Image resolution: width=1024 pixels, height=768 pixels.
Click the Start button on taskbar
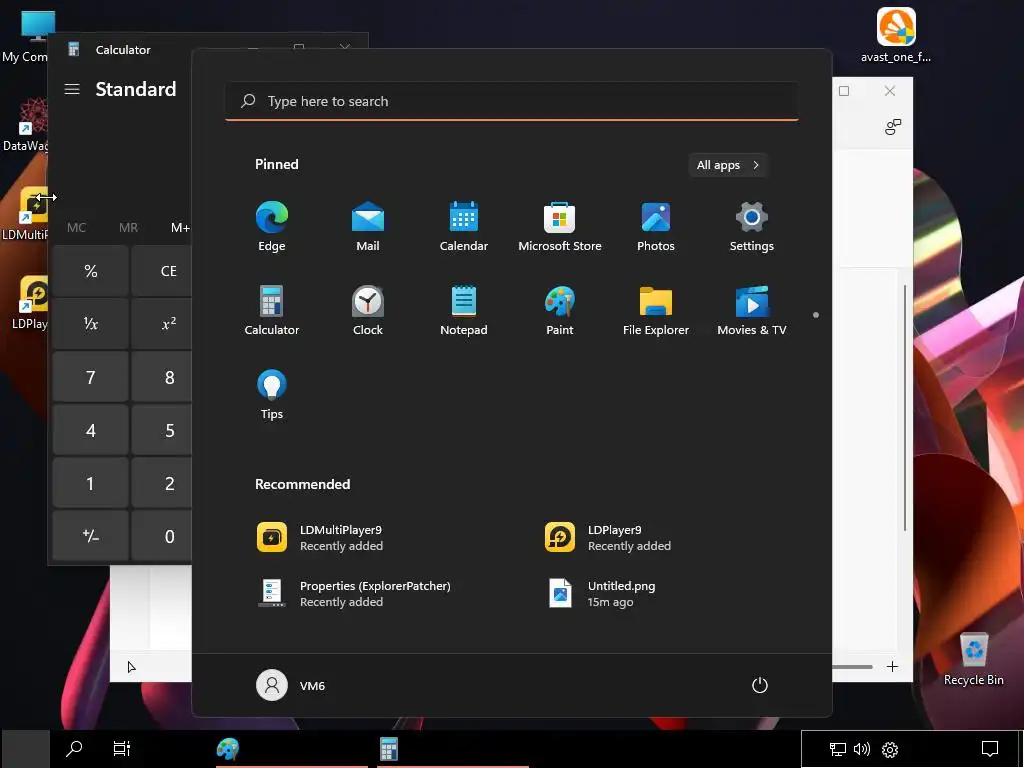pos(25,748)
